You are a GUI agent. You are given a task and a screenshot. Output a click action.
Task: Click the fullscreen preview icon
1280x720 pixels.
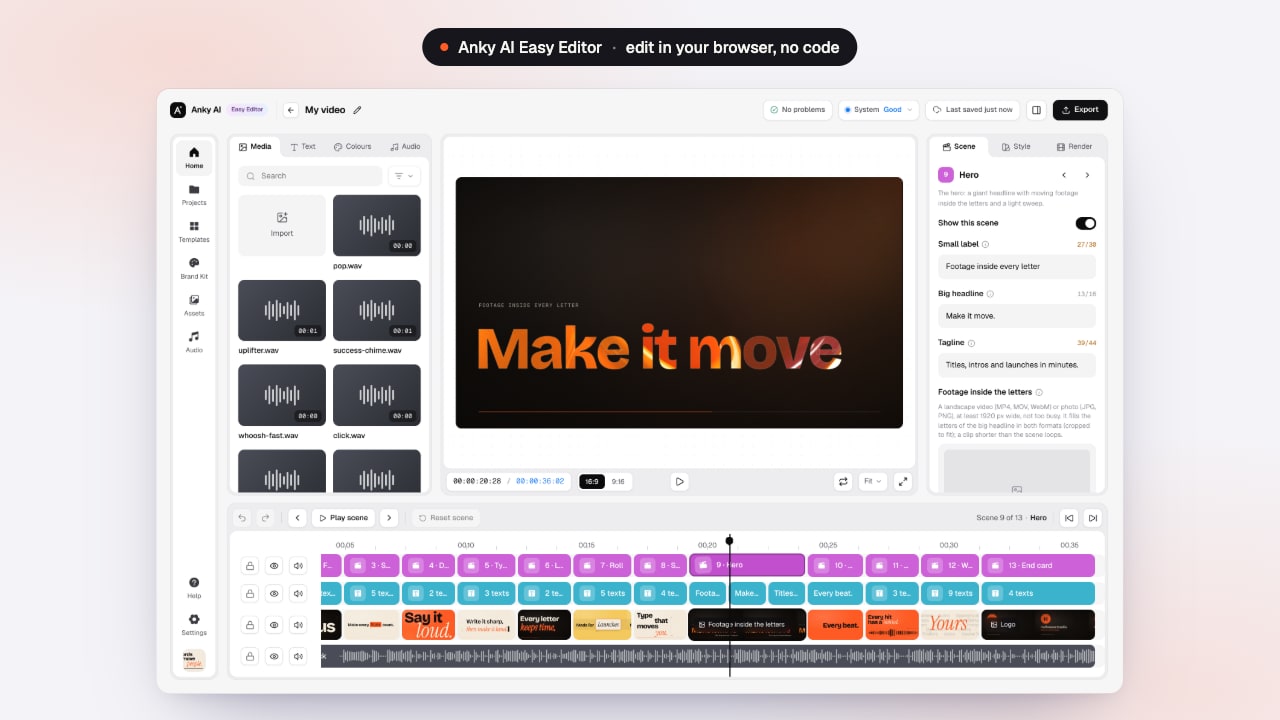(902, 481)
